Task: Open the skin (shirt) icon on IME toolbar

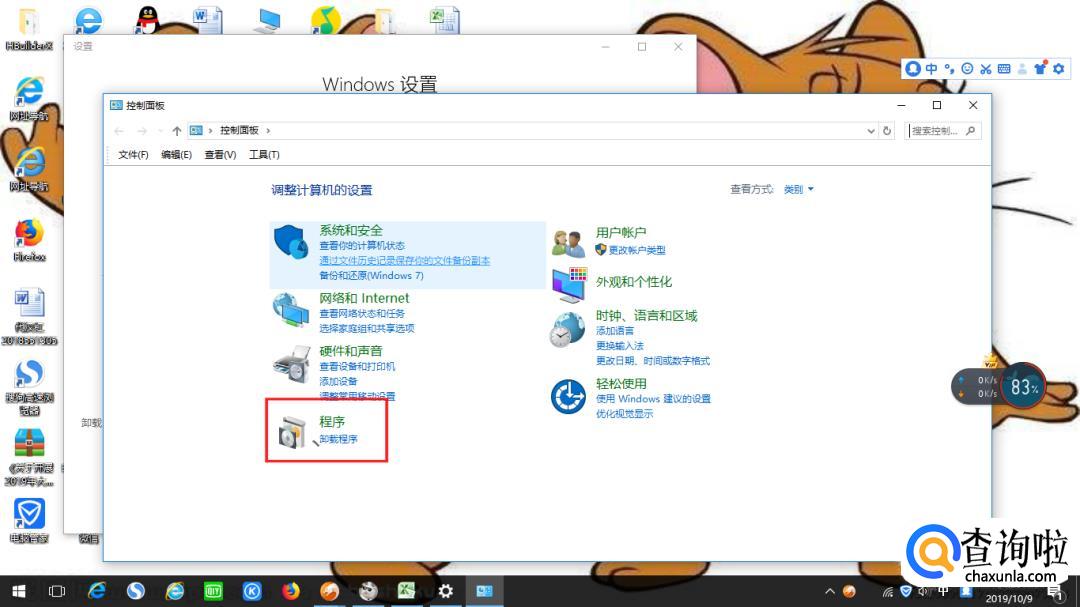Action: pos(1040,68)
